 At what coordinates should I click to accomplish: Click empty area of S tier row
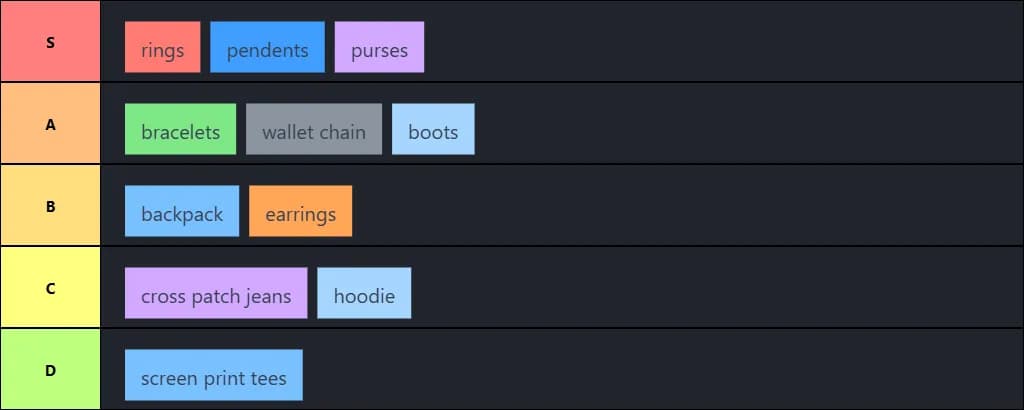[718, 41]
